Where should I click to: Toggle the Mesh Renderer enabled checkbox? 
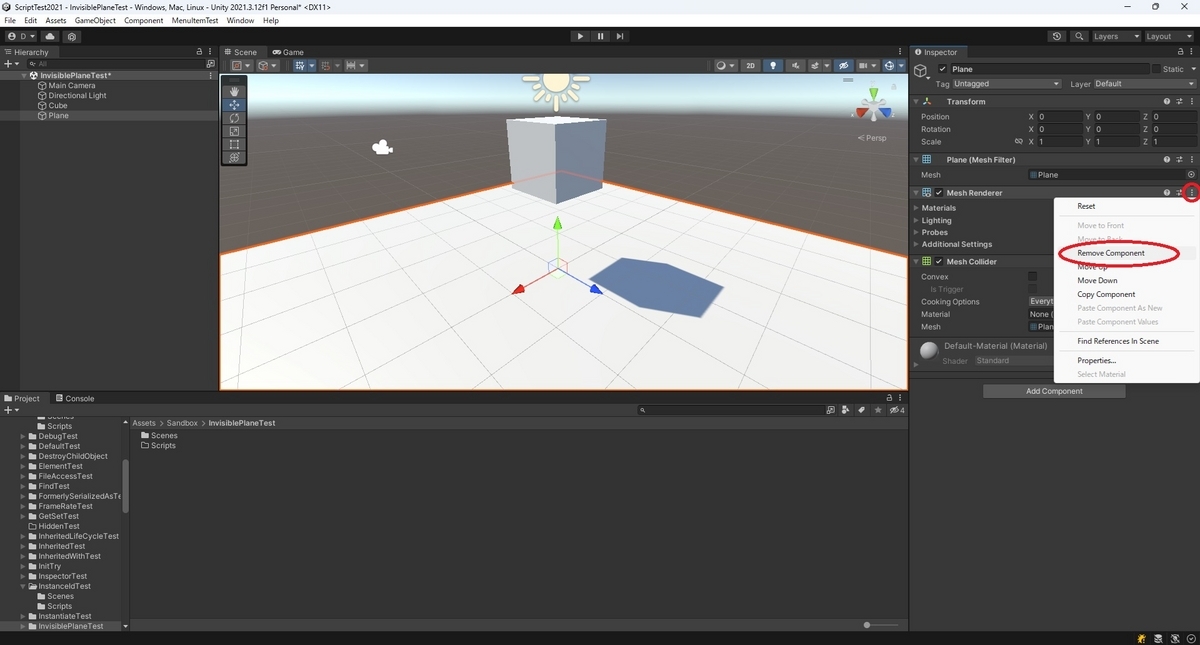pyautogui.click(x=939, y=193)
